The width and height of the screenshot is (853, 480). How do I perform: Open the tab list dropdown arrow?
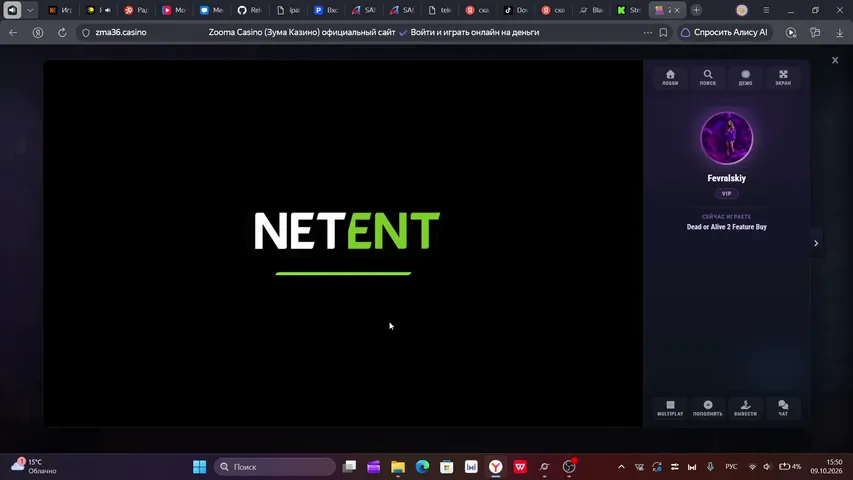click(x=30, y=10)
